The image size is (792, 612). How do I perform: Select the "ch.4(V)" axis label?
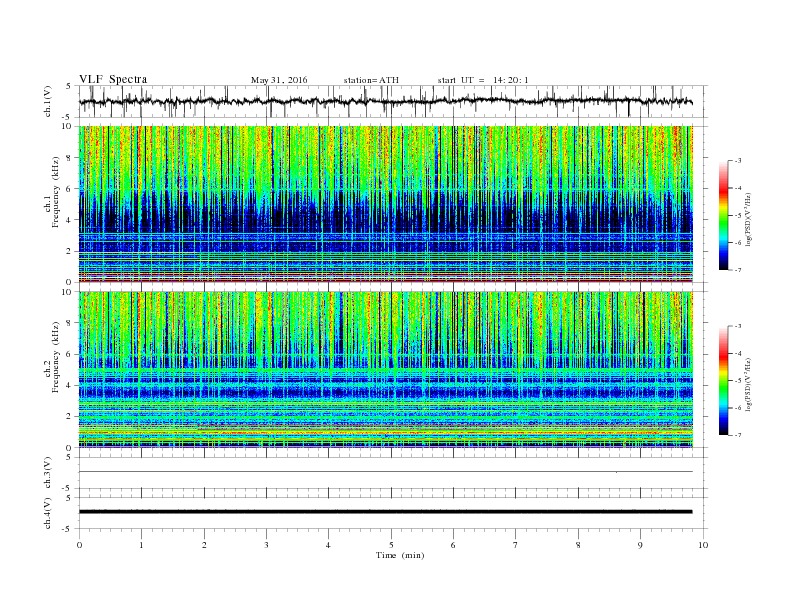point(48,513)
